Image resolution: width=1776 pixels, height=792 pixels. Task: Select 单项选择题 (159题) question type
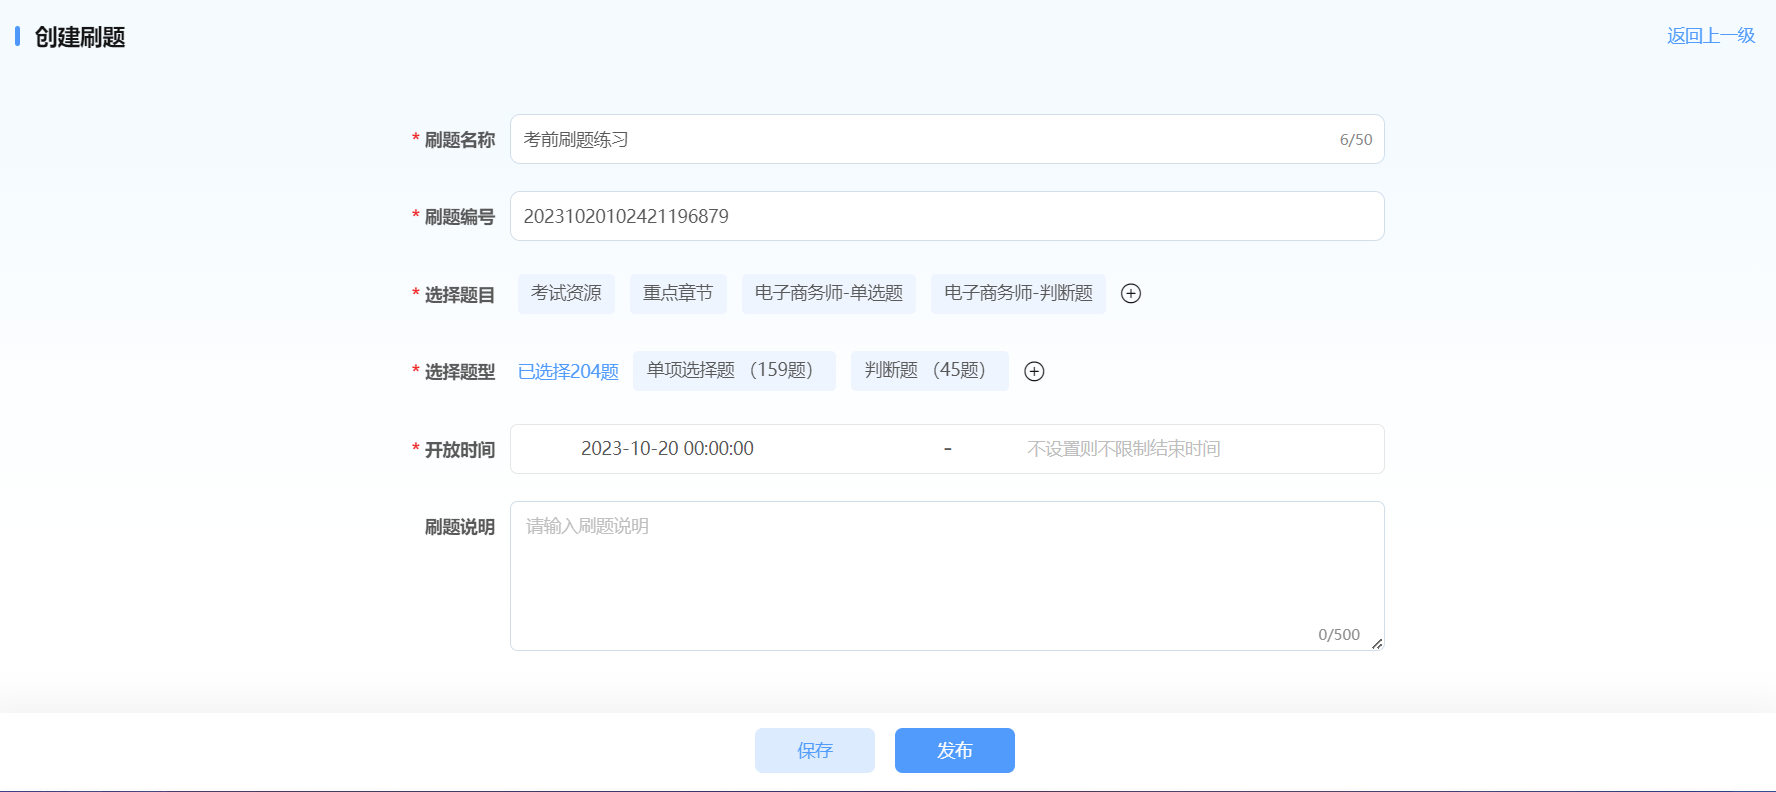pyautogui.click(x=733, y=371)
